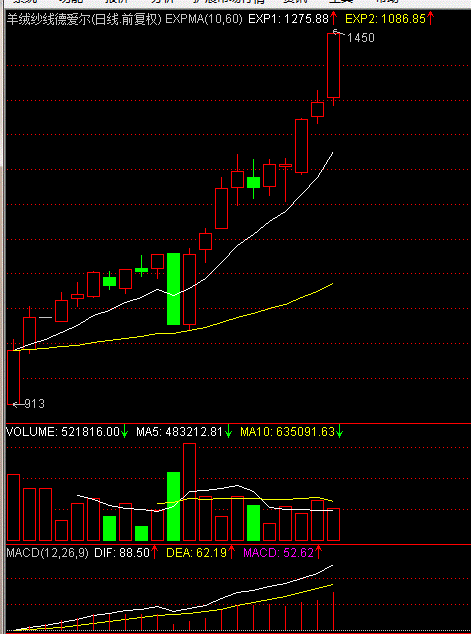Click the VOLUME: 521816.00 readout
Screen dimensions: 471x634
coord(63,432)
